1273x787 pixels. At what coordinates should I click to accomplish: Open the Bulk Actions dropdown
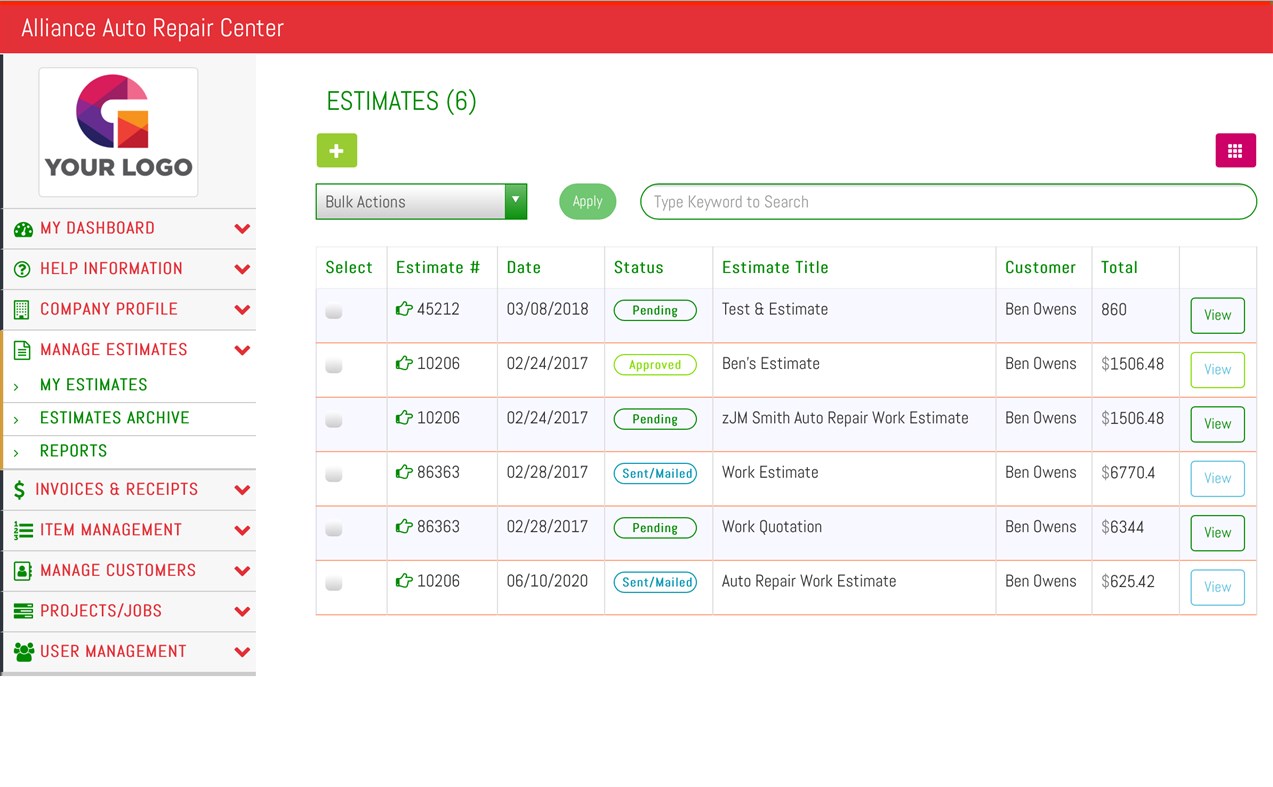pyautogui.click(x=421, y=201)
